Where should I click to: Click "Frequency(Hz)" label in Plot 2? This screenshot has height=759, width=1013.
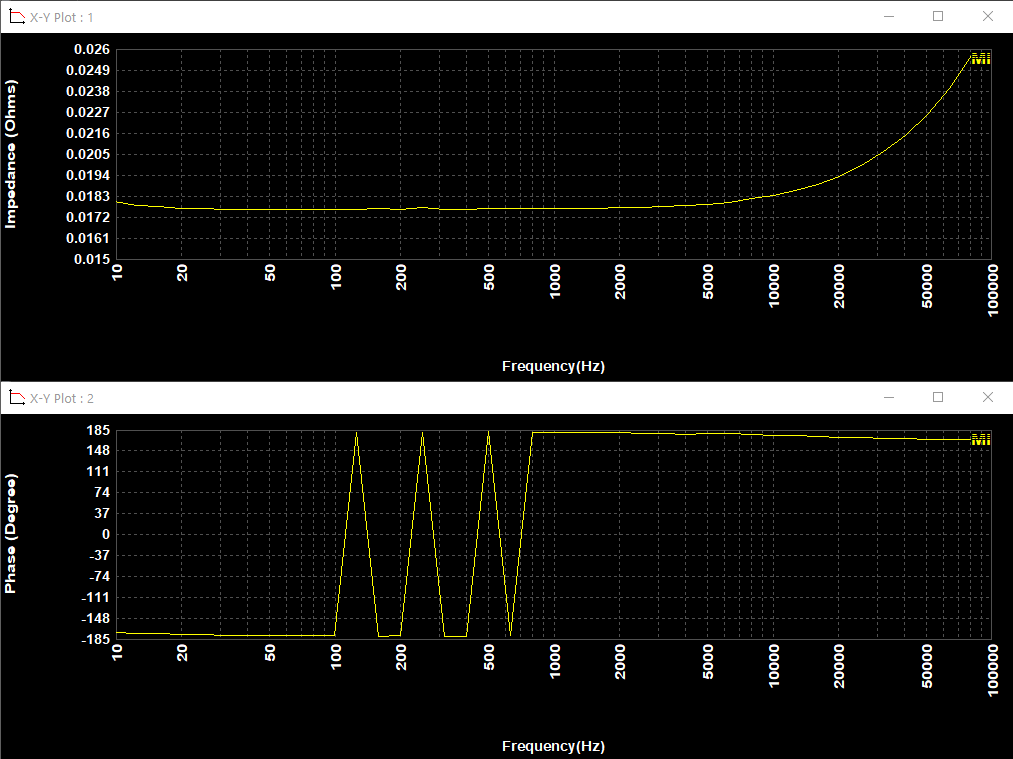pyautogui.click(x=553, y=747)
